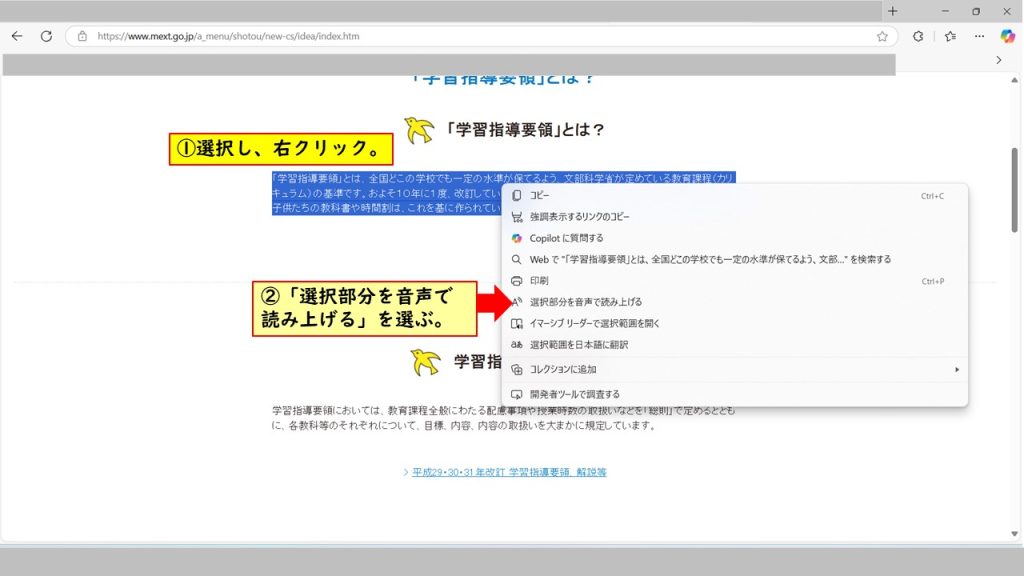
Task: Expand the コレクションに追加 submenu arrow
Action: click(956, 370)
